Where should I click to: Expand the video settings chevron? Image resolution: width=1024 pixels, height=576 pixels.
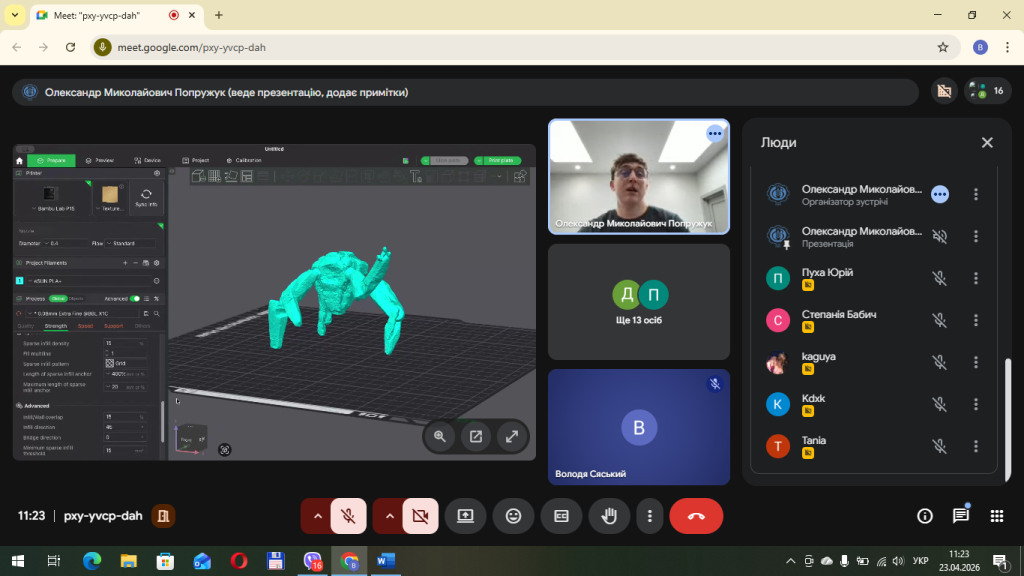point(389,516)
